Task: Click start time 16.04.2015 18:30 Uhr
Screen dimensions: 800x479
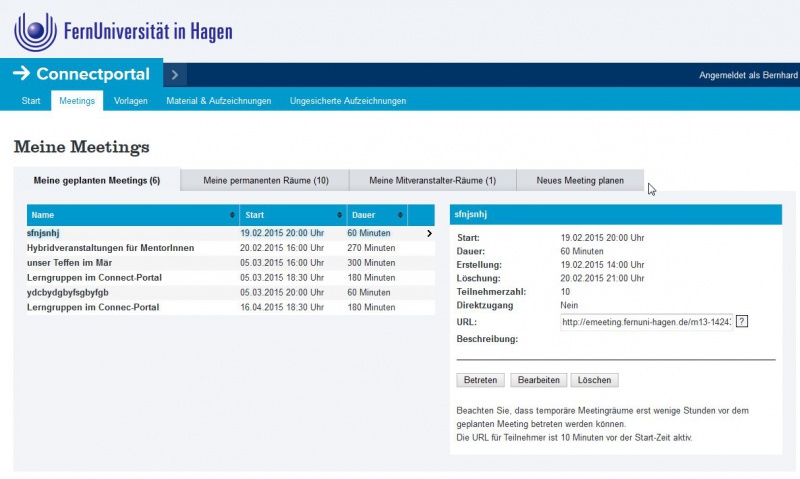Action: click(282, 307)
